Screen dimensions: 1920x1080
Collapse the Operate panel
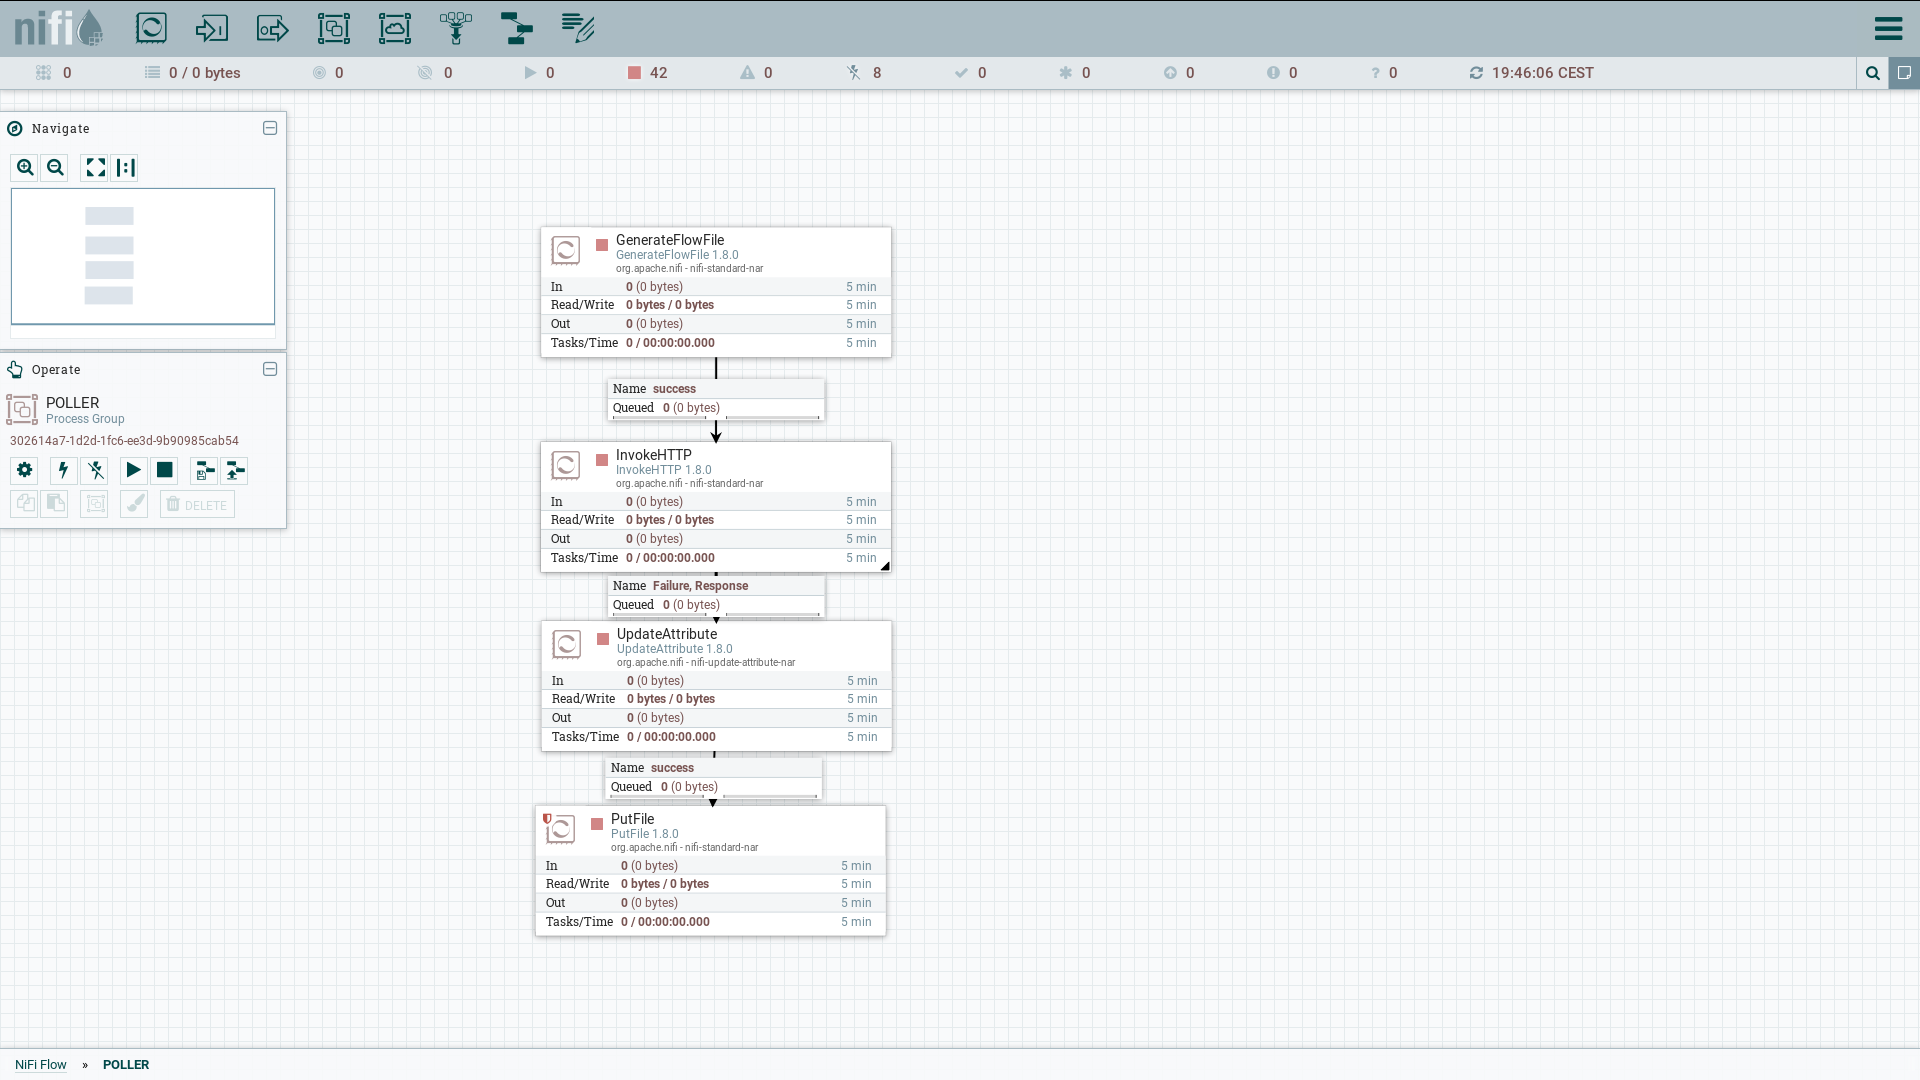[x=270, y=369]
